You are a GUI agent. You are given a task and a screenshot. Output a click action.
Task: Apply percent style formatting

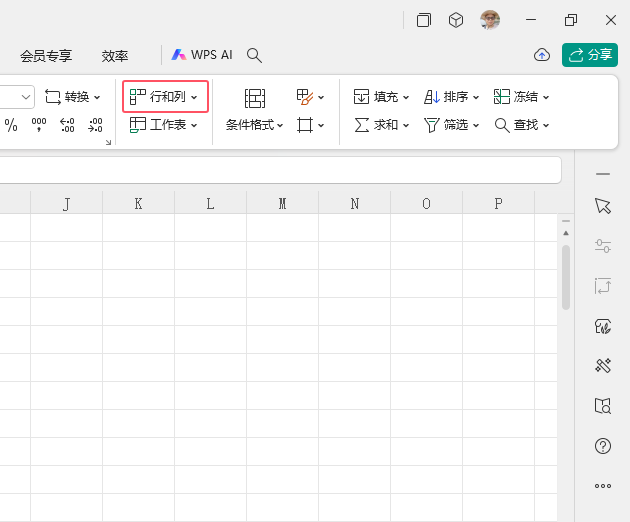[x=11, y=125]
